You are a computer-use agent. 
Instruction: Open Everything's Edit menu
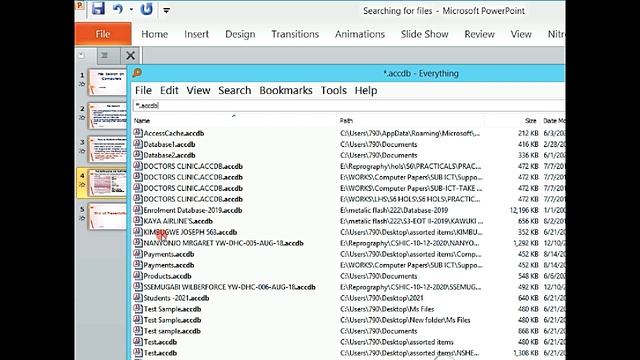point(169,90)
